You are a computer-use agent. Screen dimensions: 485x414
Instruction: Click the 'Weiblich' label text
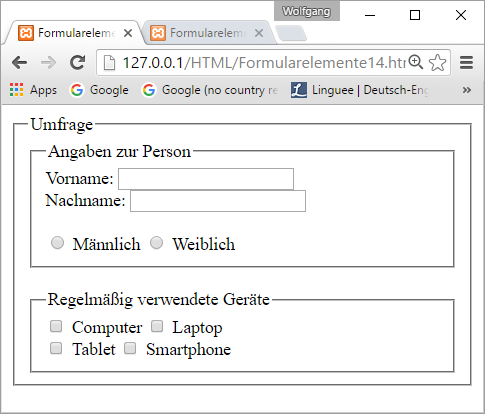(204, 244)
